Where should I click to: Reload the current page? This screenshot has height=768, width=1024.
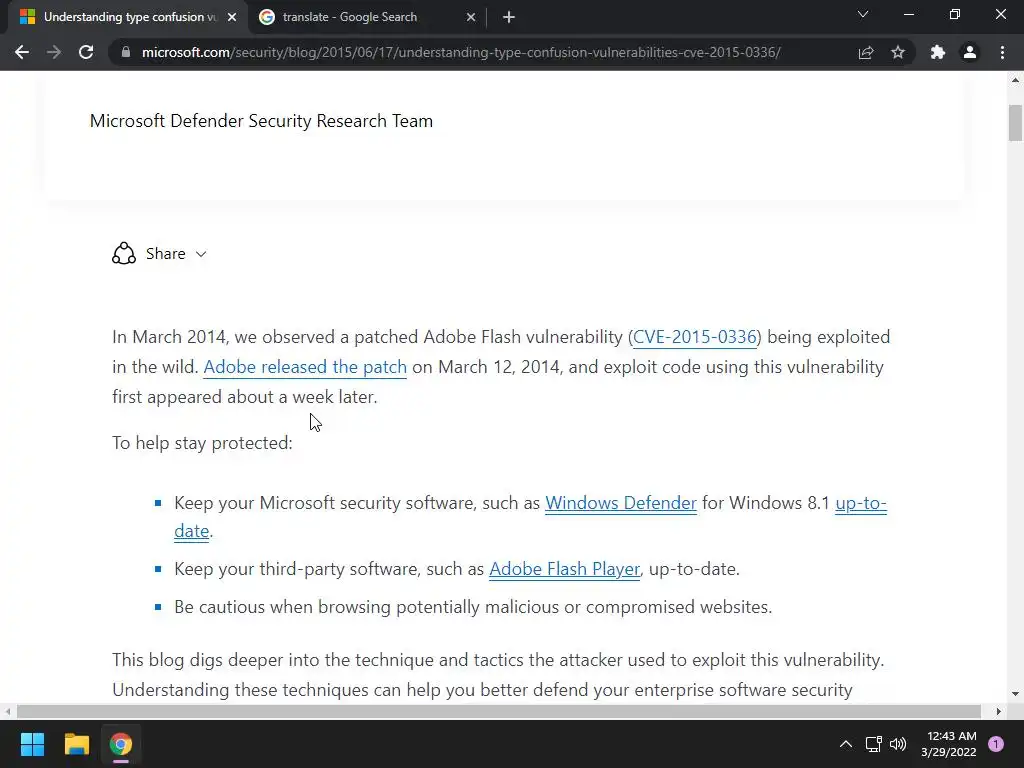click(x=86, y=52)
